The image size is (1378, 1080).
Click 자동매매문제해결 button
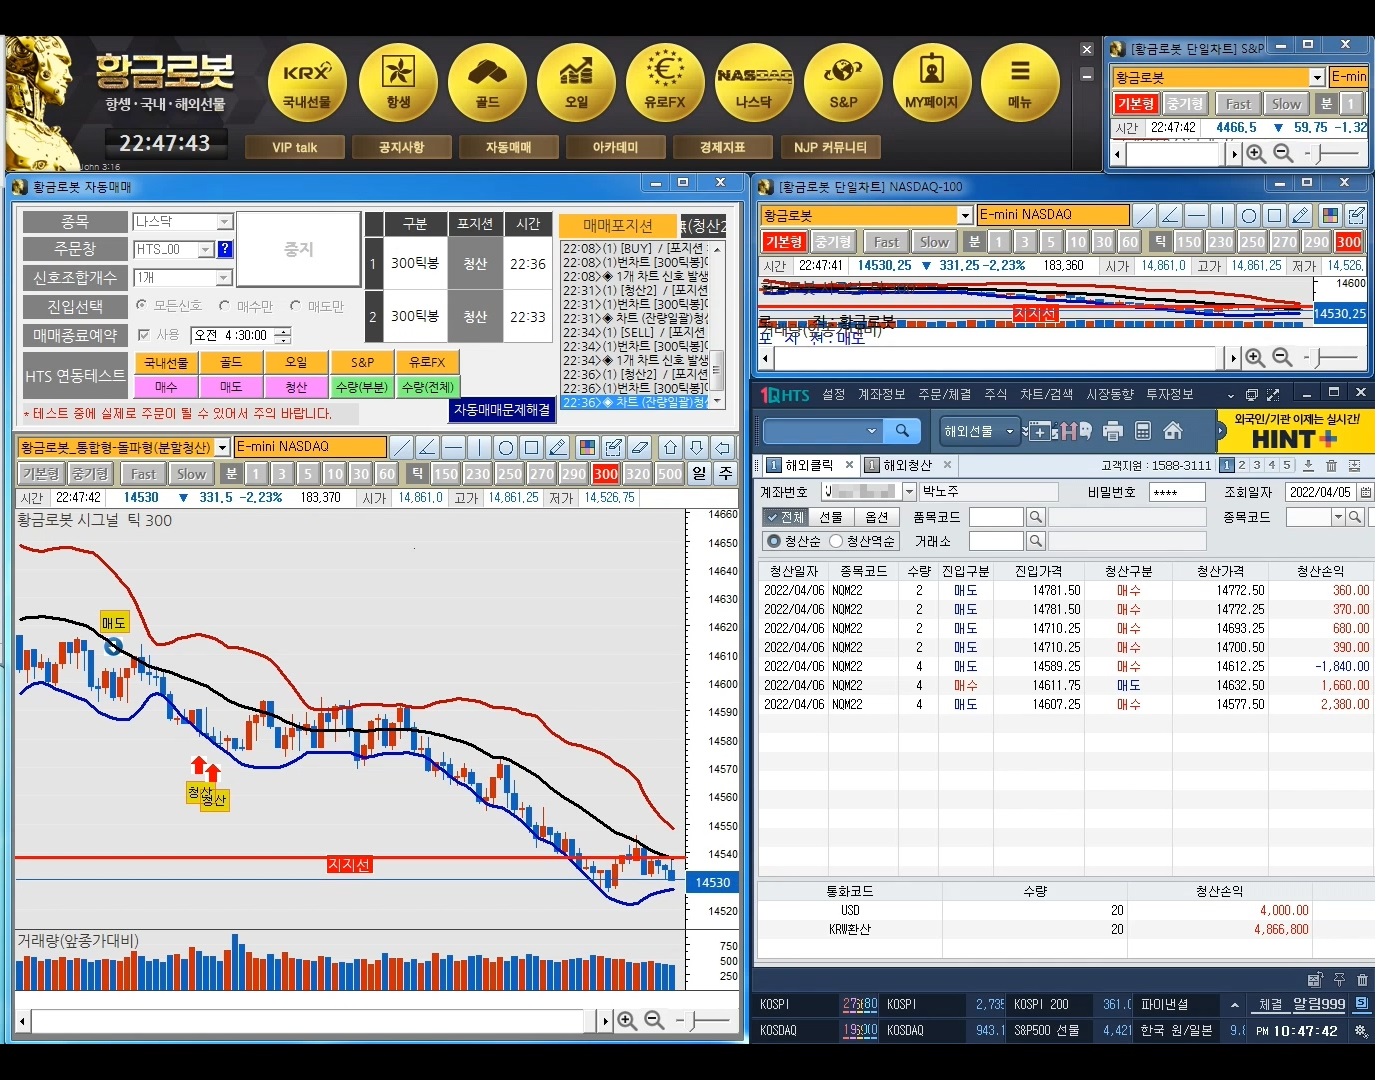coord(502,410)
